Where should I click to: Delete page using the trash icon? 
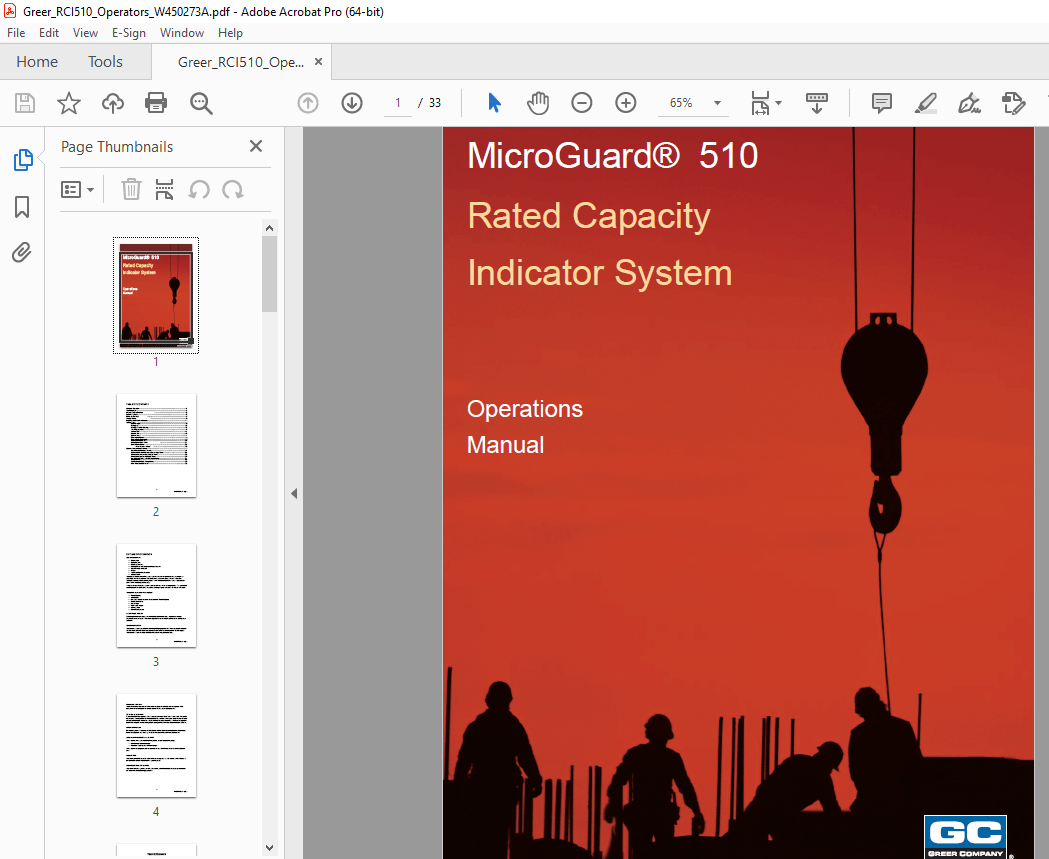coord(131,189)
